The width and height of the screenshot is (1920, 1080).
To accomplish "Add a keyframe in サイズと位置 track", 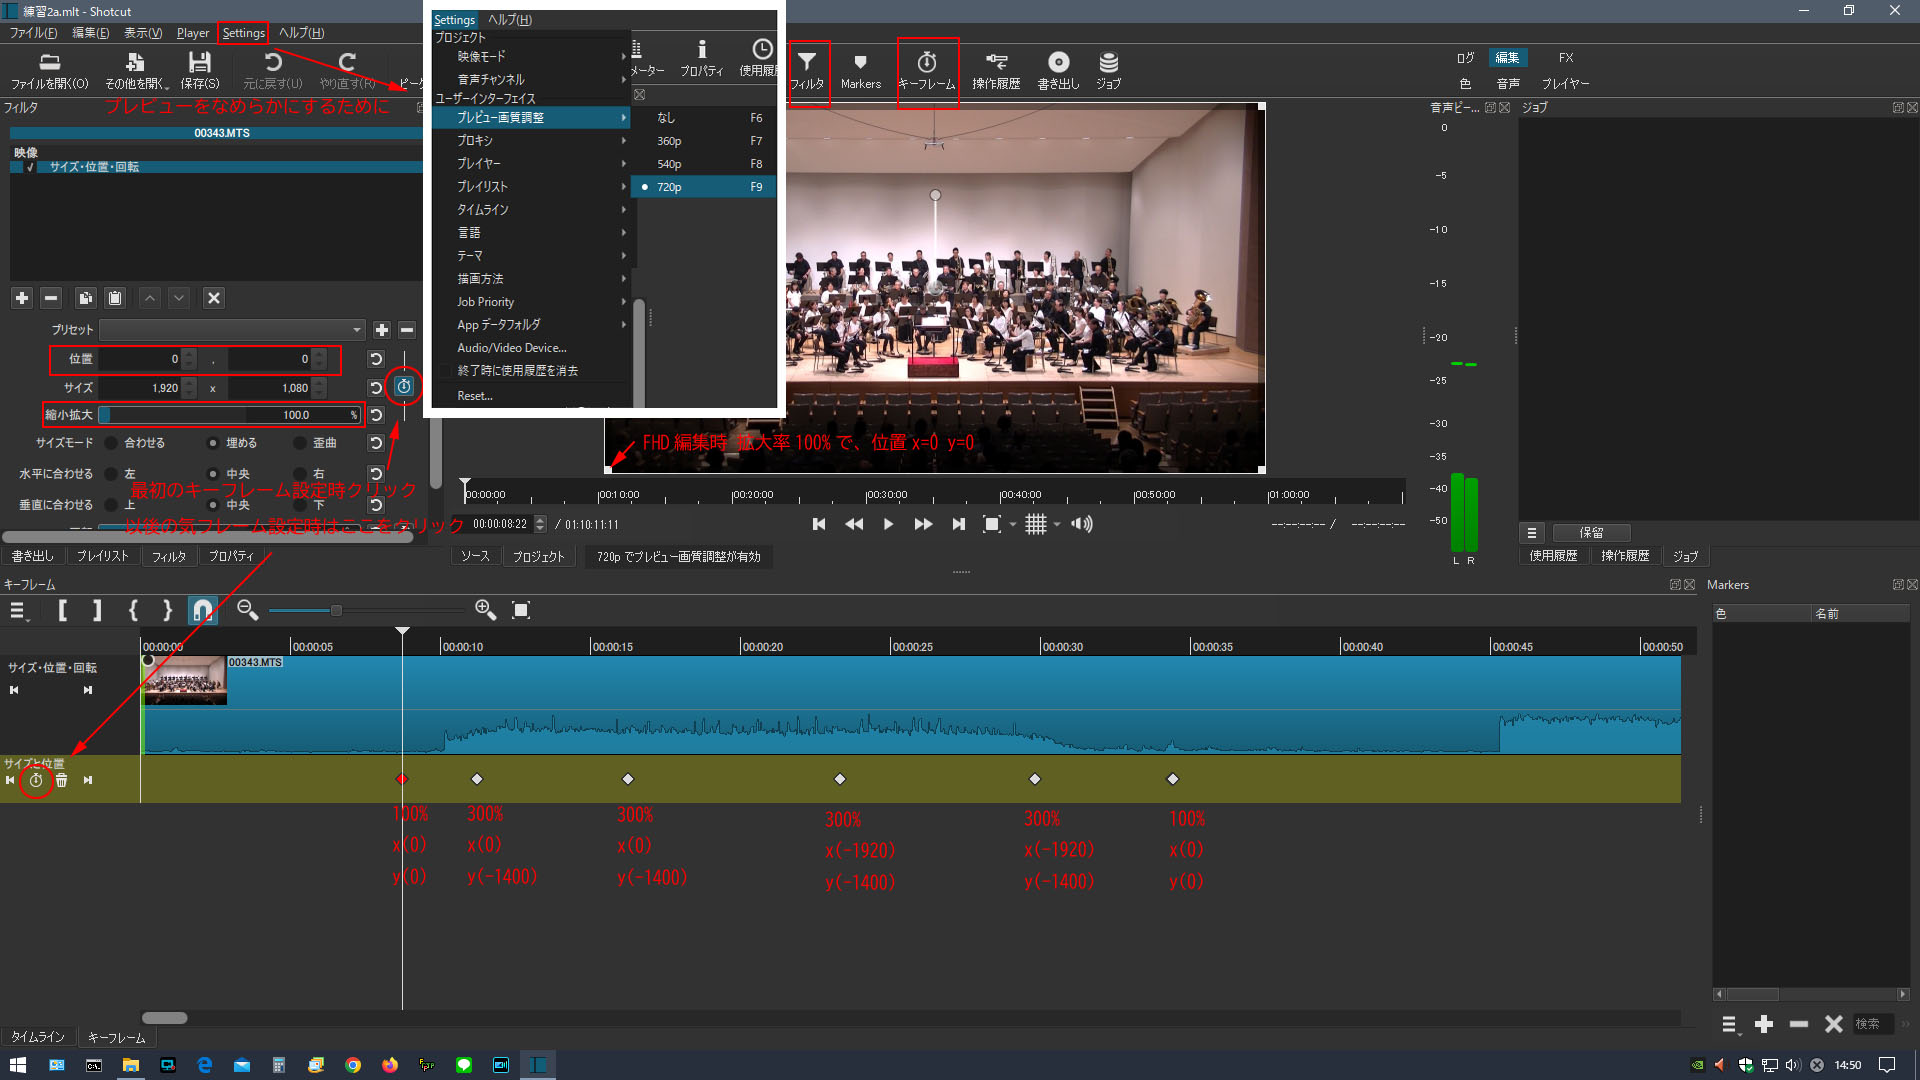I will pos(36,780).
